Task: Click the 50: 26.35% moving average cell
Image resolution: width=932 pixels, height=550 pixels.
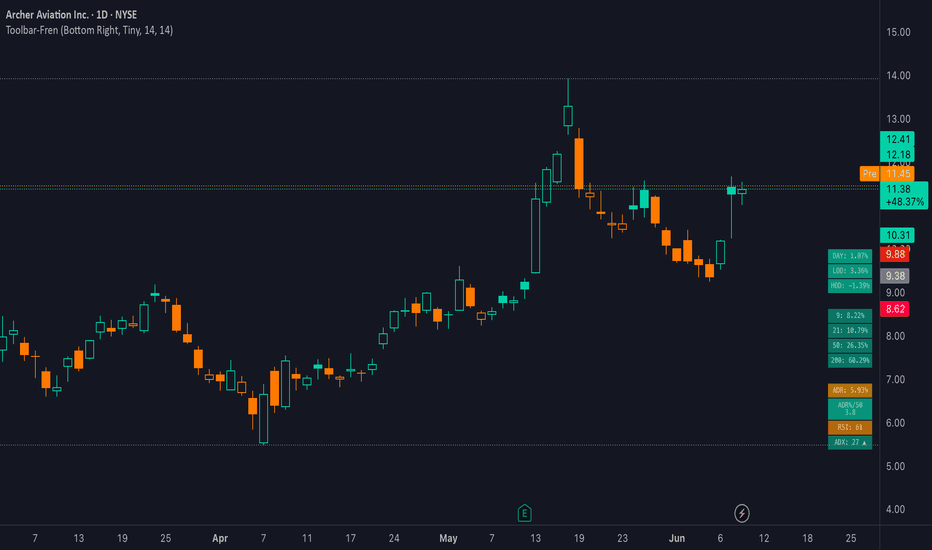Action: (x=850, y=345)
